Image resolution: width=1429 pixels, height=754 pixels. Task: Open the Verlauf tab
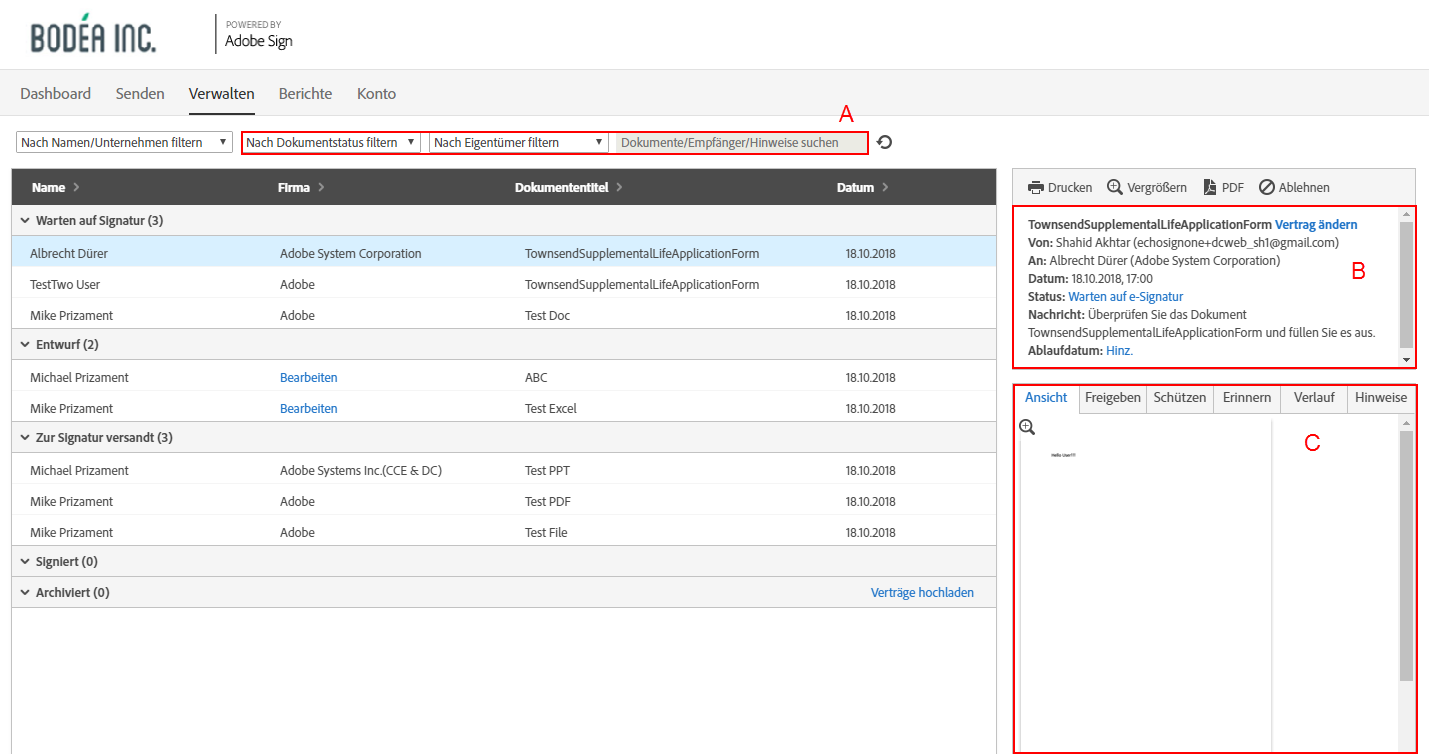[1313, 397]
